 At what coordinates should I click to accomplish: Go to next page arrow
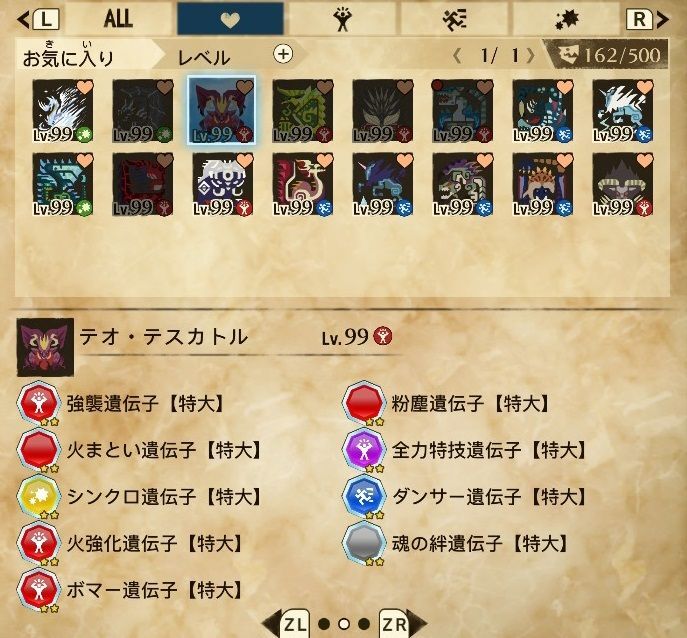point(531,56)
